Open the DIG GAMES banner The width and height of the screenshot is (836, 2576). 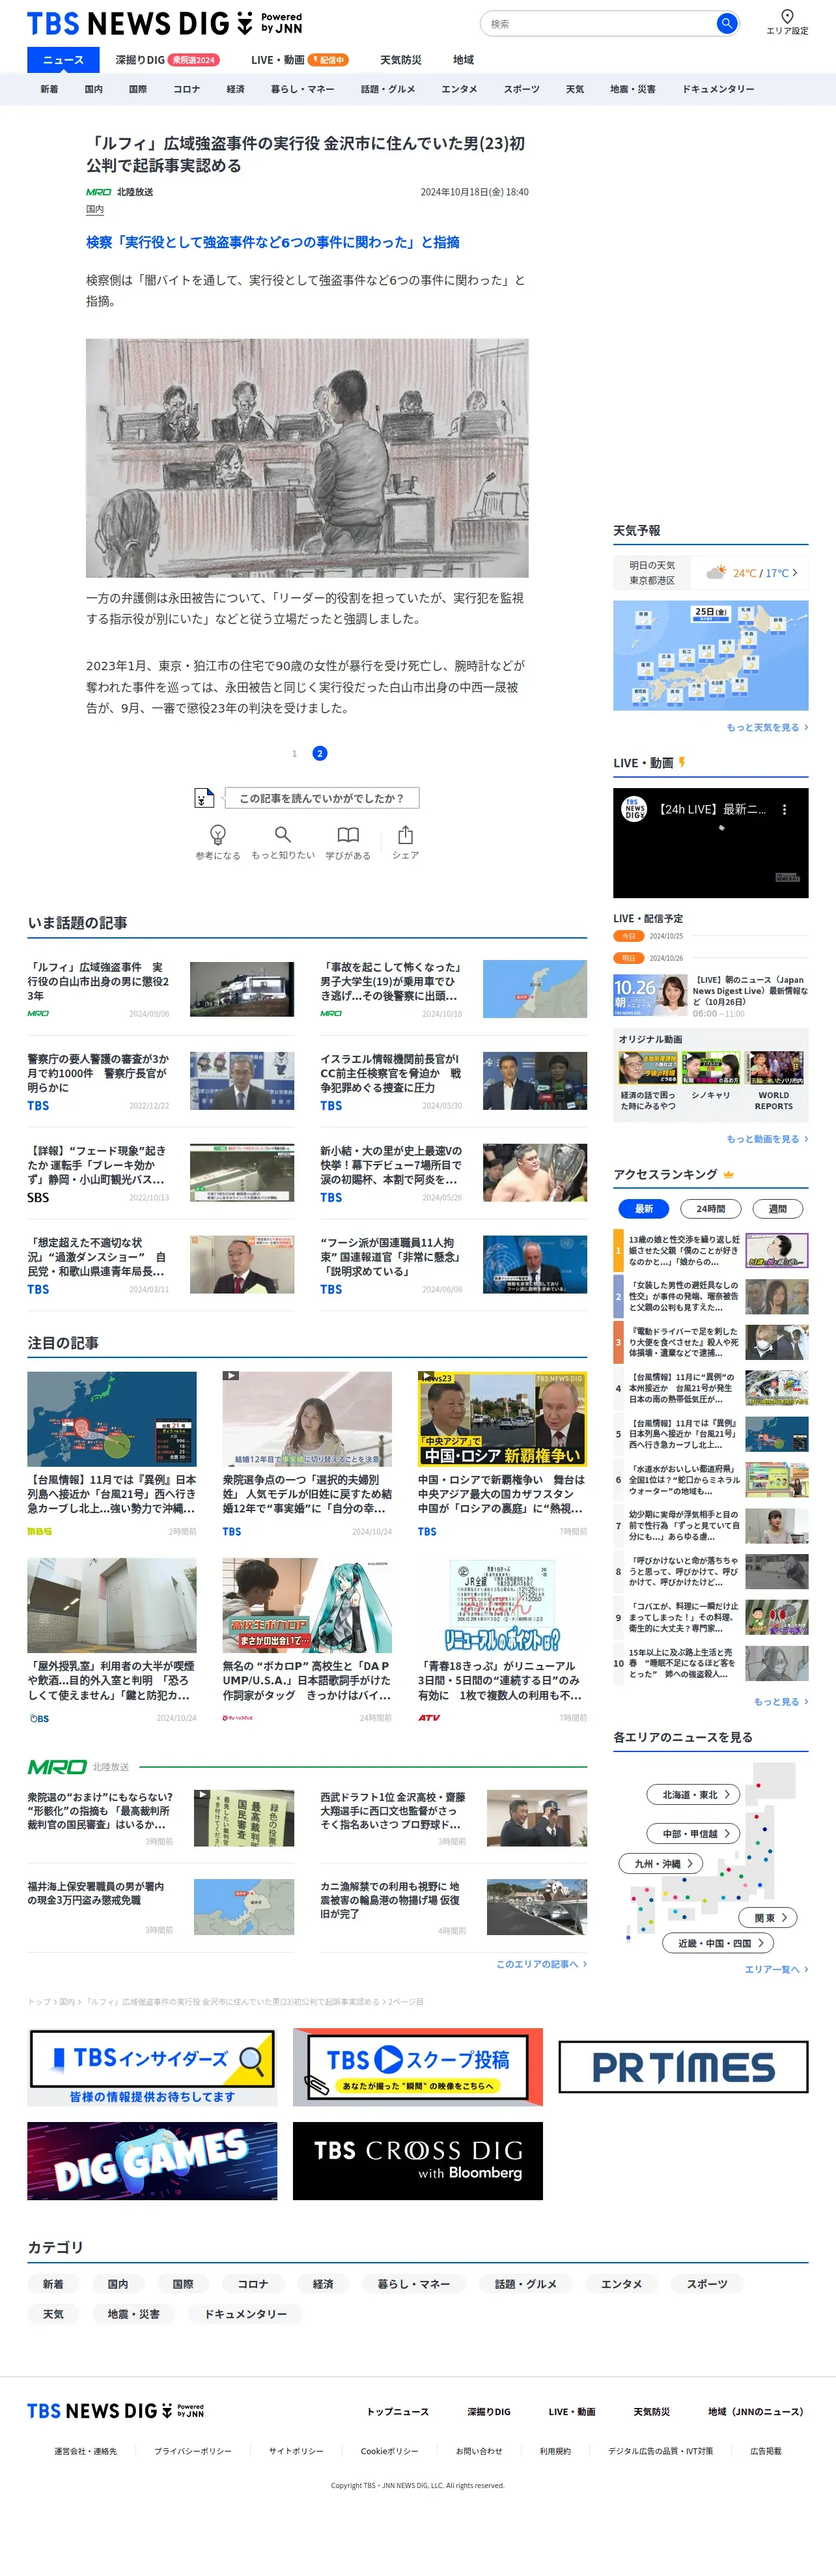[152, 2161]
